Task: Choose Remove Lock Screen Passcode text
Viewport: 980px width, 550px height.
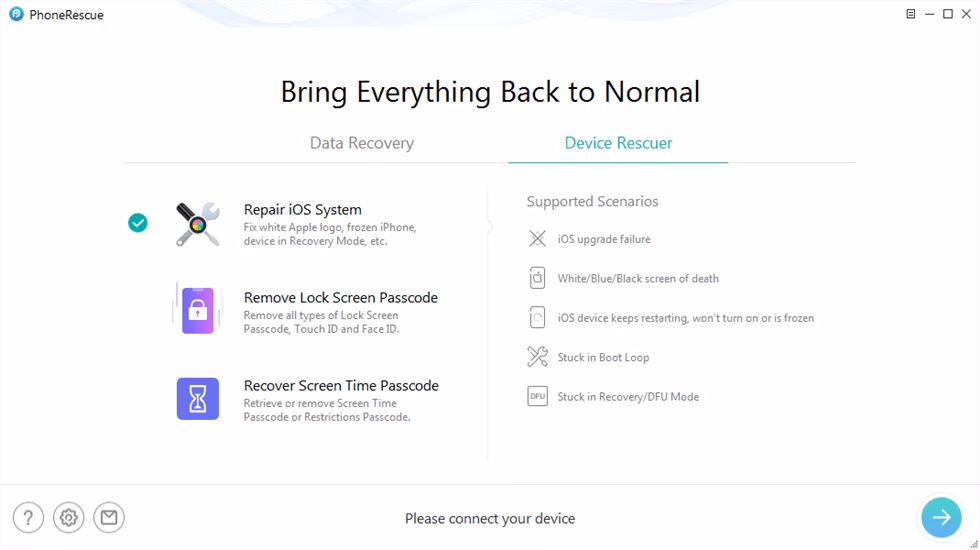Action: click(340, 298)
